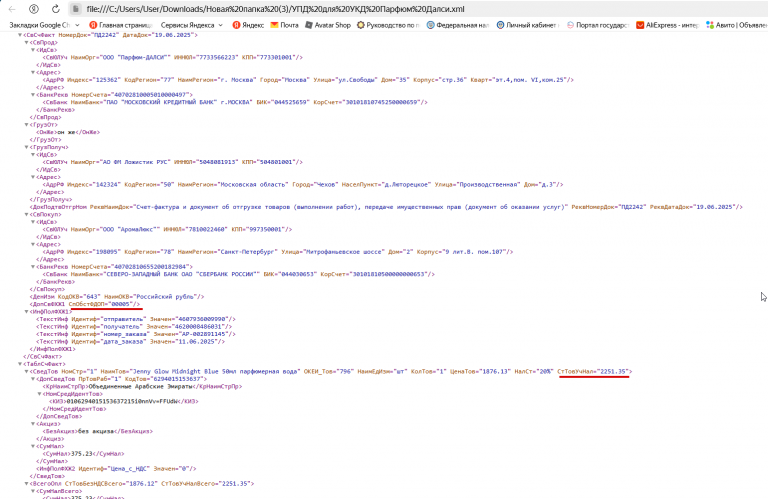This screenshot has width=768, height=499.
Task: Open the Закладки Google Ch bookmarks folder
Action: pos(44,25)
